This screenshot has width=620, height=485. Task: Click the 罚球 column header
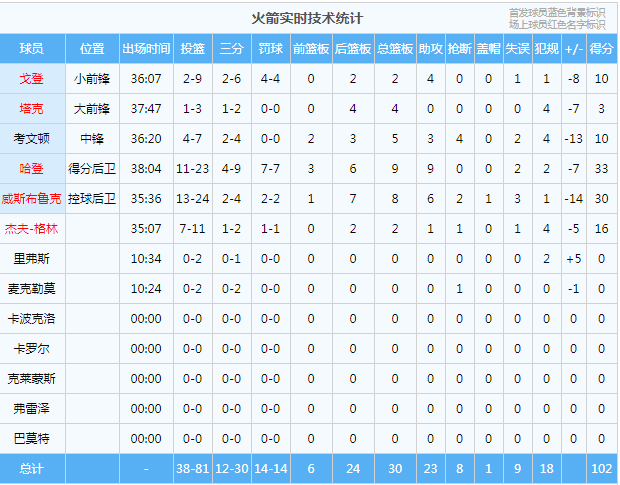tap(270, 49)
